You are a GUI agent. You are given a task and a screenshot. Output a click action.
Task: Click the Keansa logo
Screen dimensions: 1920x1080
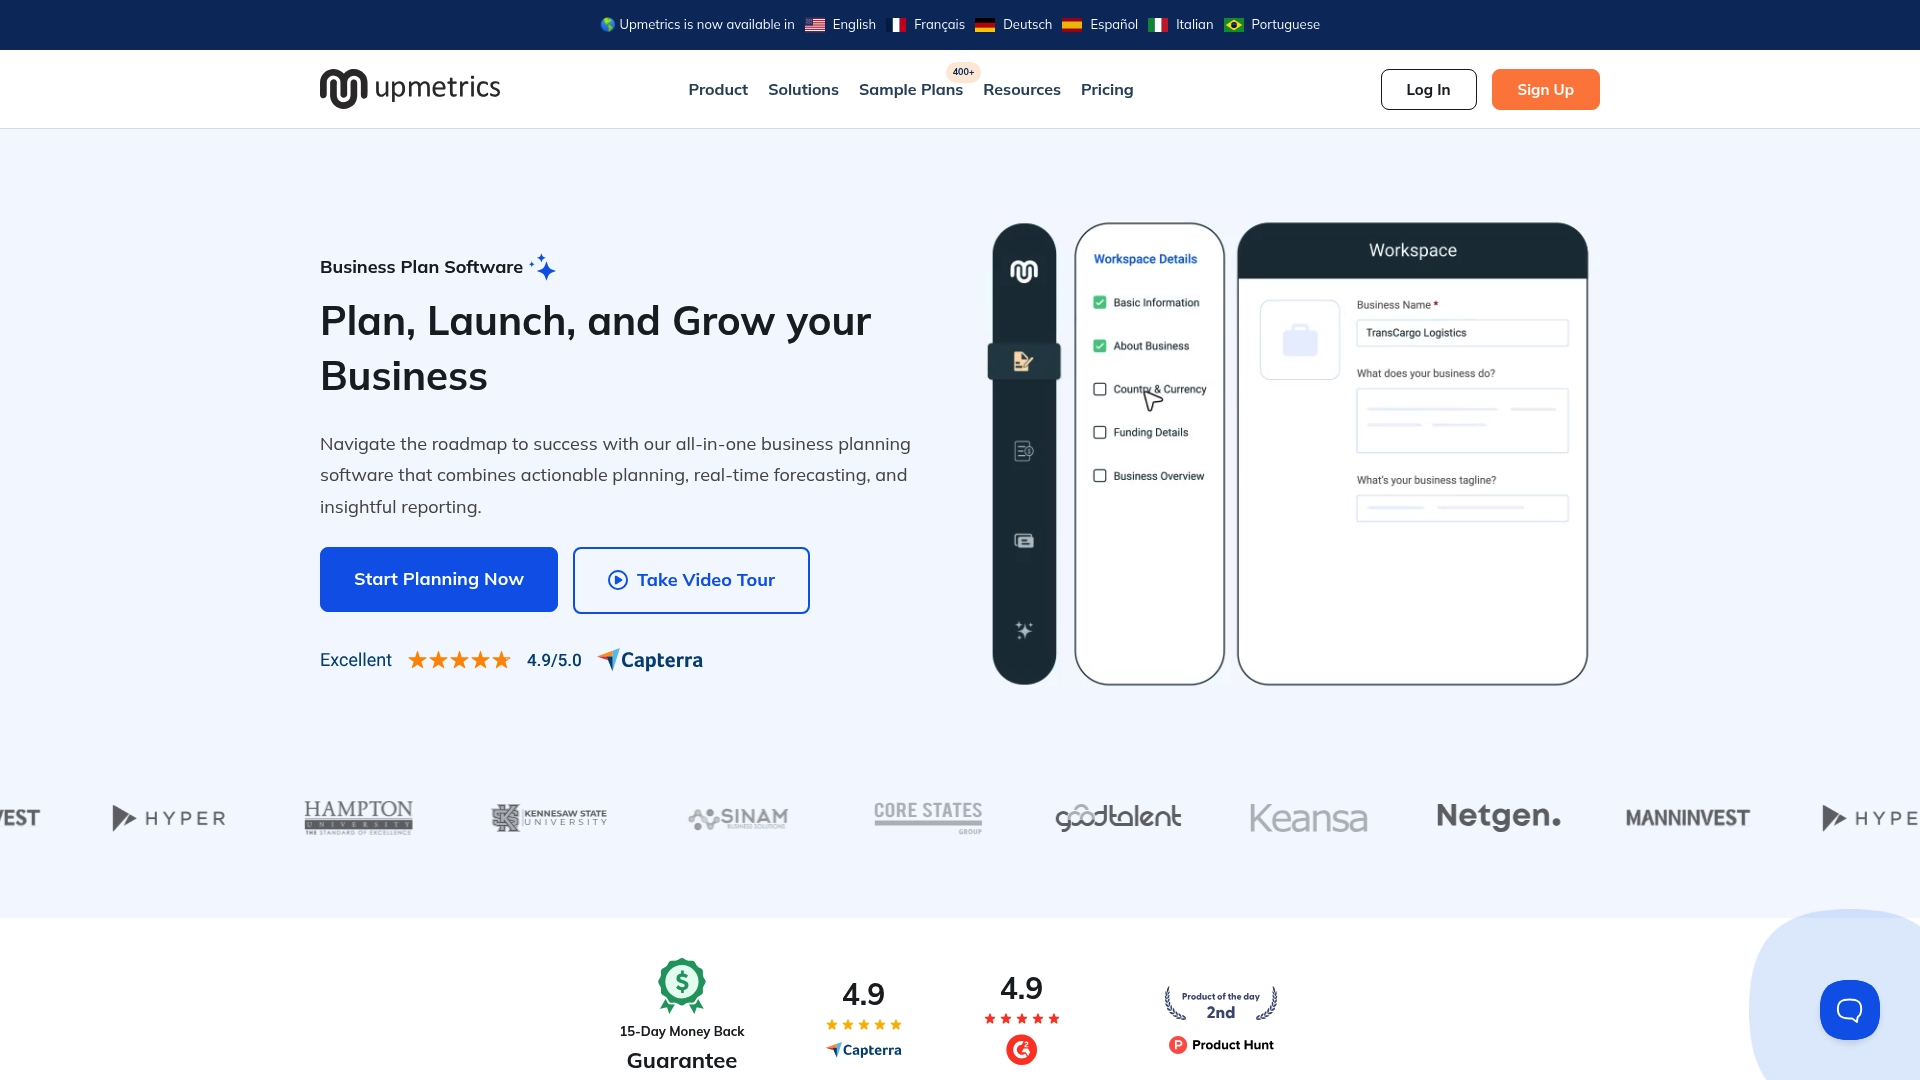[1308, 818]
